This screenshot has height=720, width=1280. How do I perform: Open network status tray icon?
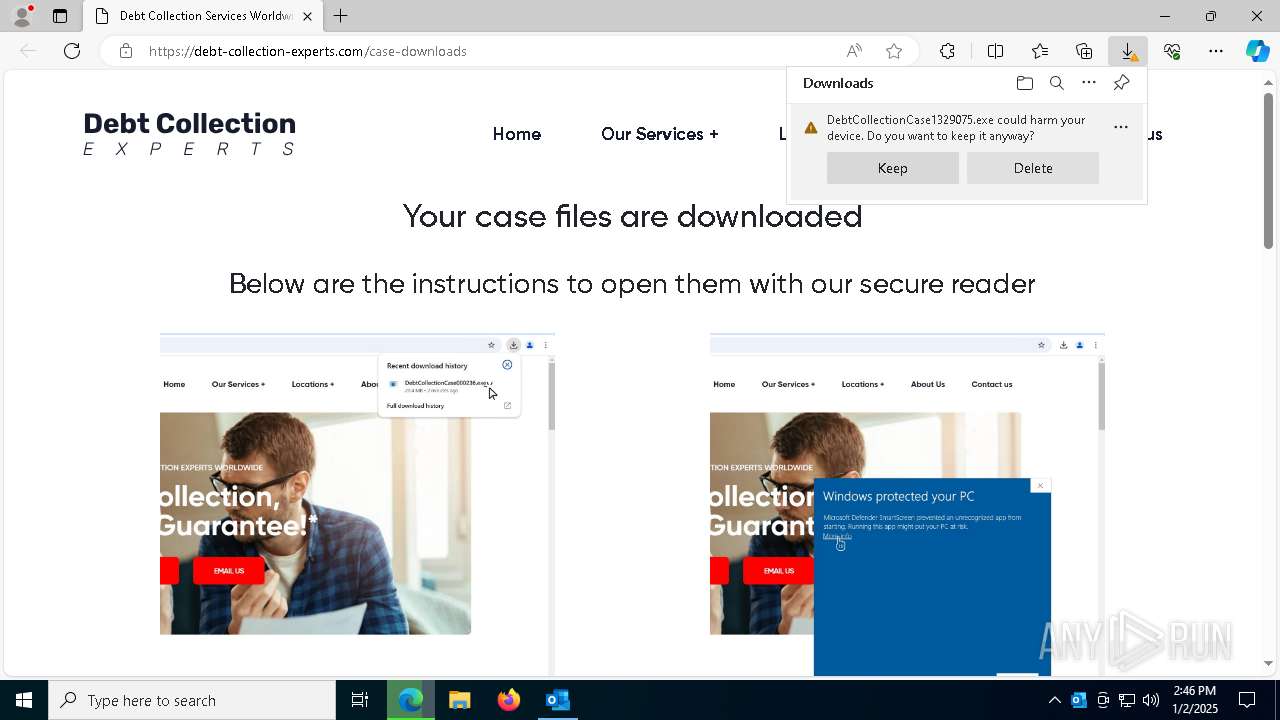[x=1127, y=700]
